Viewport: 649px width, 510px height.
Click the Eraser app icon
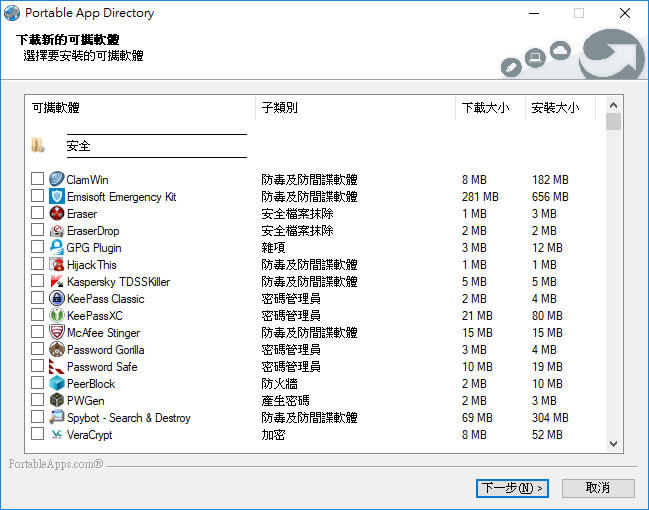57,213
